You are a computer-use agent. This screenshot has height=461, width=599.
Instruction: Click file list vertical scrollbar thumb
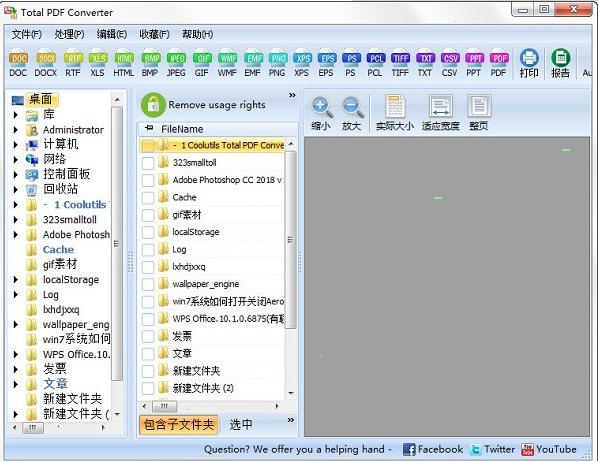291,240
